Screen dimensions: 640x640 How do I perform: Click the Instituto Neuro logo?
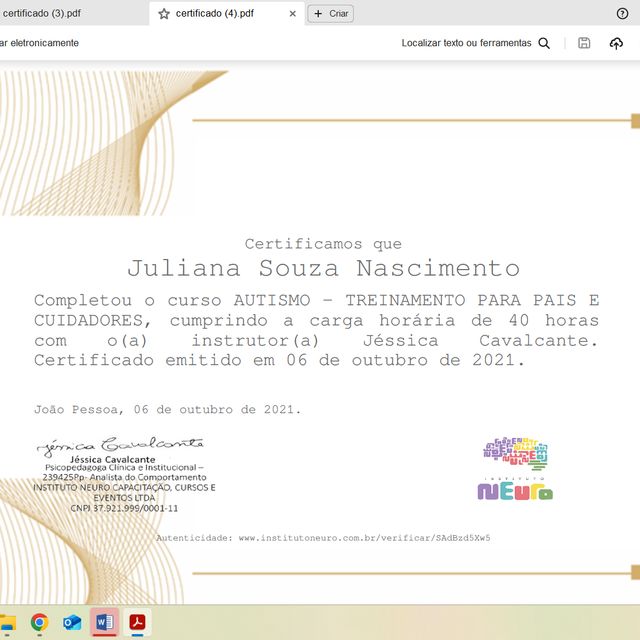515,469
